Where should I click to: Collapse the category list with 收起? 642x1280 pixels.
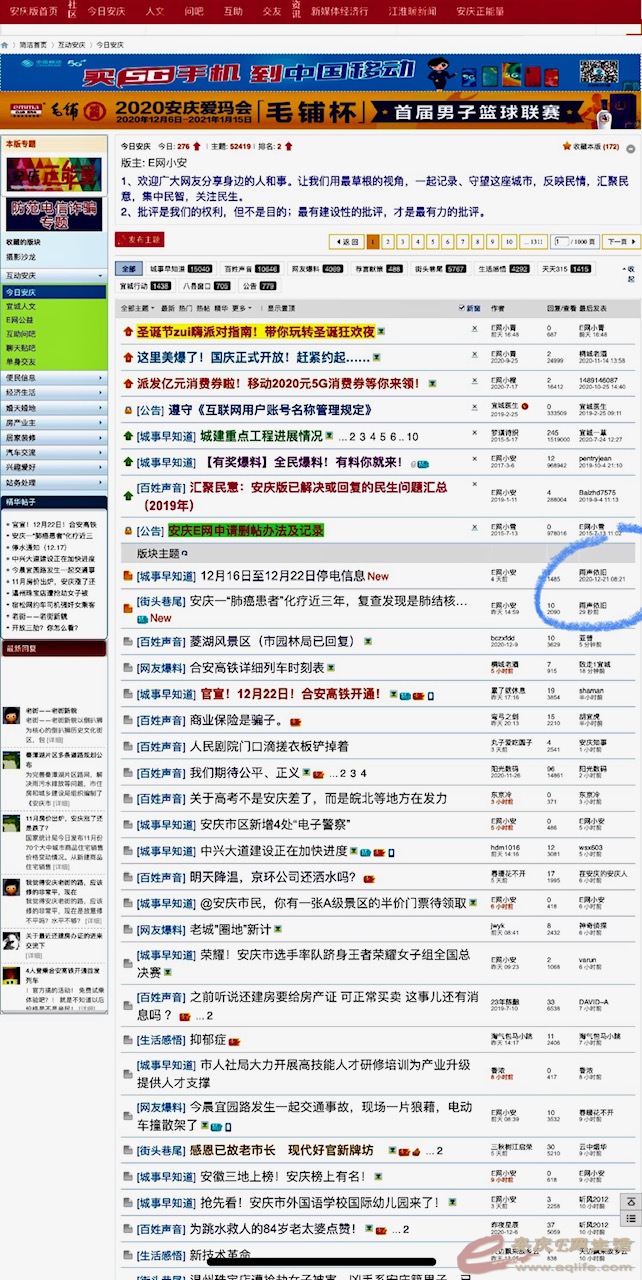point(630,274)
